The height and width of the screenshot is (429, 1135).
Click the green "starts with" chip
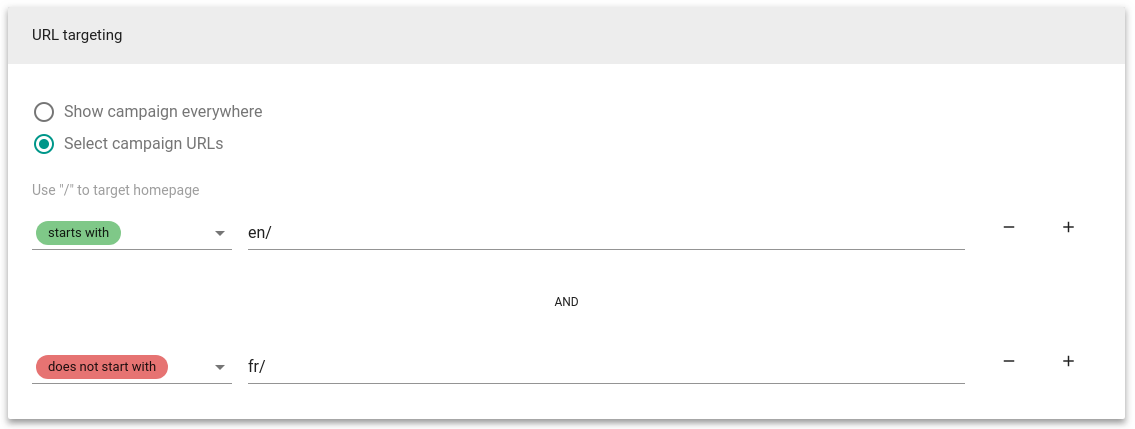tap(78, 233)
